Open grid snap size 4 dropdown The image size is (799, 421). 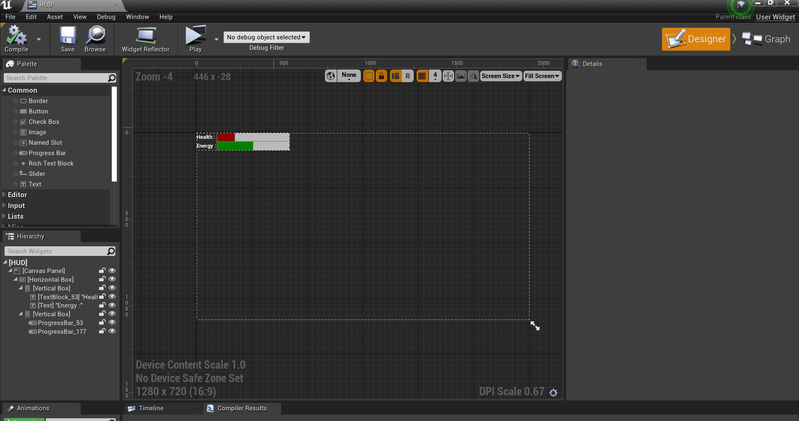coord(435,76)
